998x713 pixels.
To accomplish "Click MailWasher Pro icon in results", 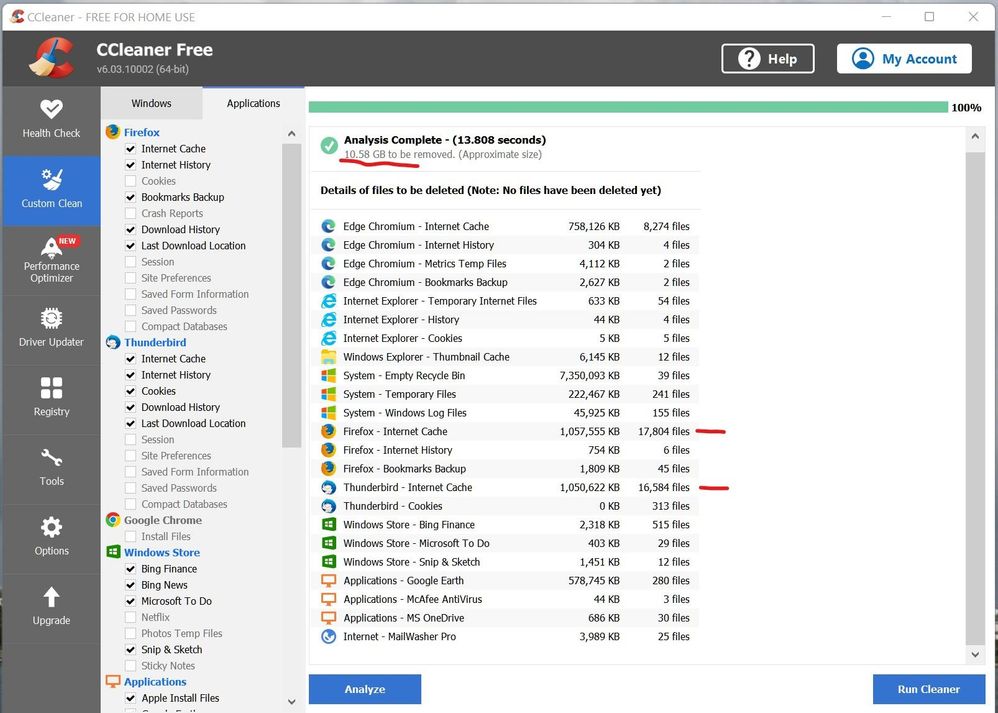I will click(328, 636).
